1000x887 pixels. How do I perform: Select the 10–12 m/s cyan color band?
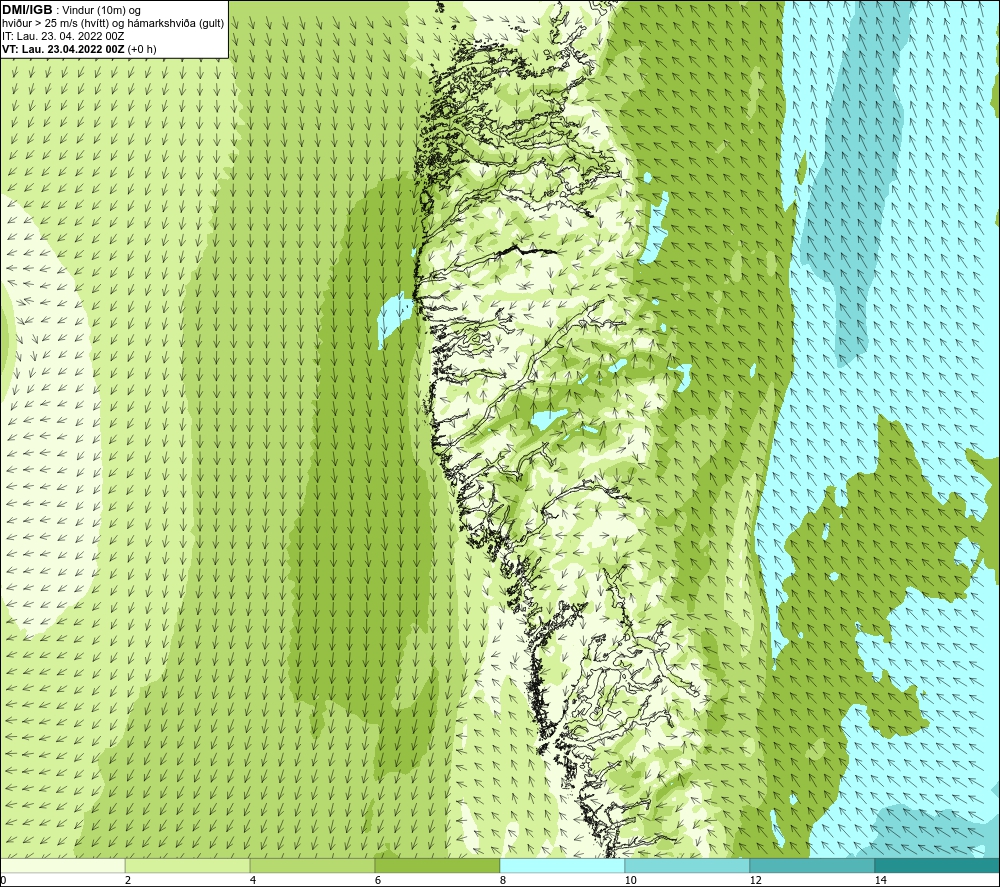[x=688, y=865]
